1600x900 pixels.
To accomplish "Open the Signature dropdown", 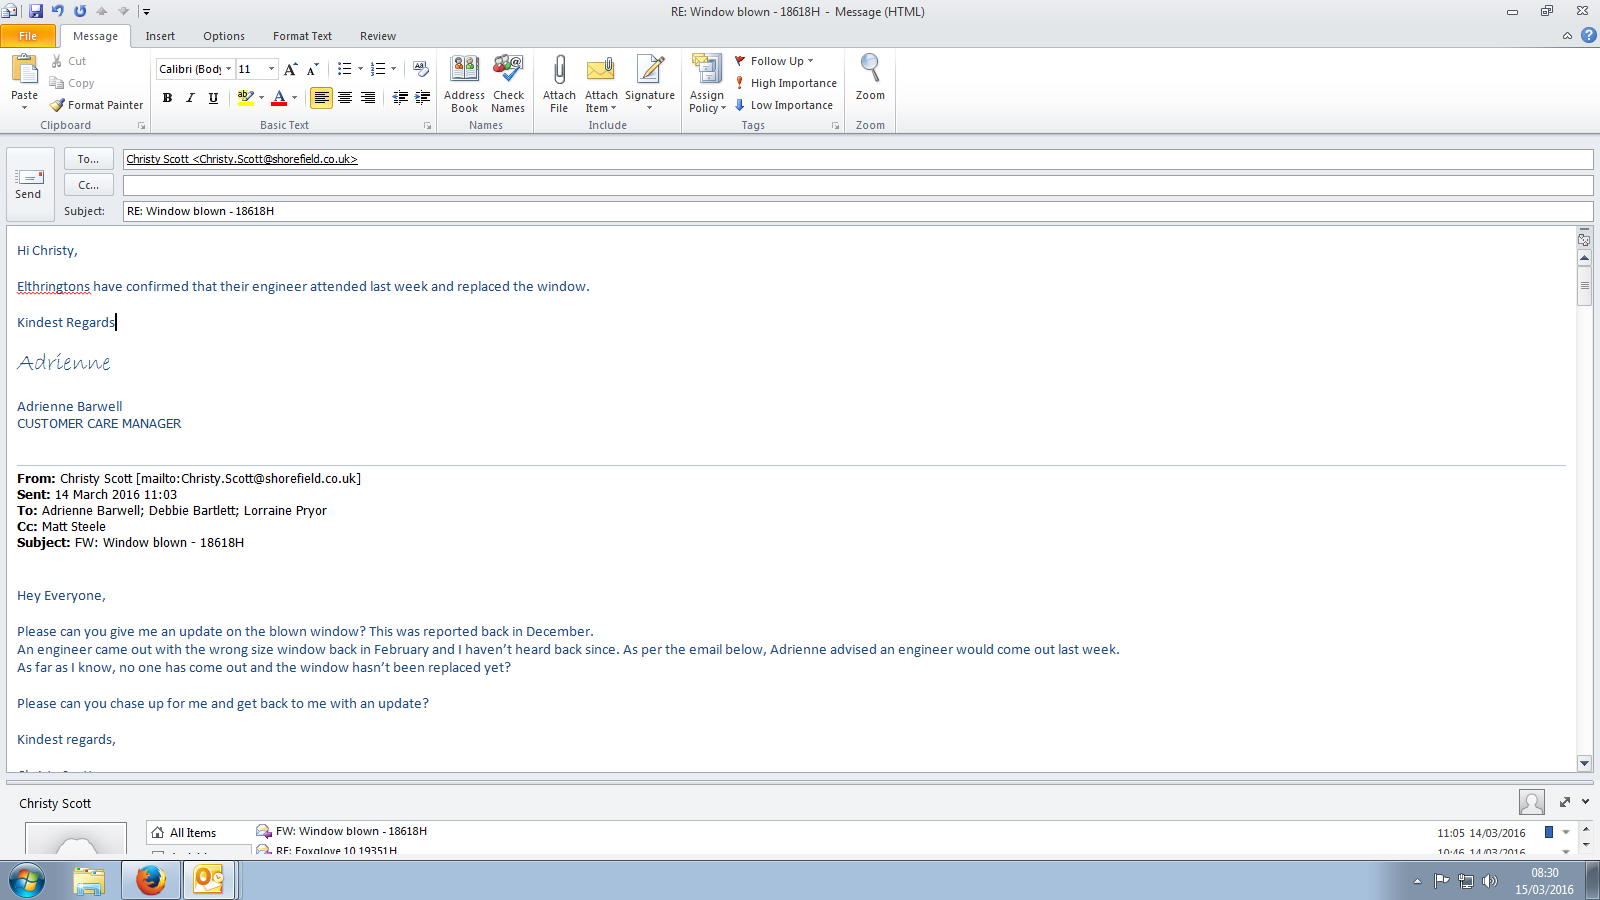I will pos(650,84).
